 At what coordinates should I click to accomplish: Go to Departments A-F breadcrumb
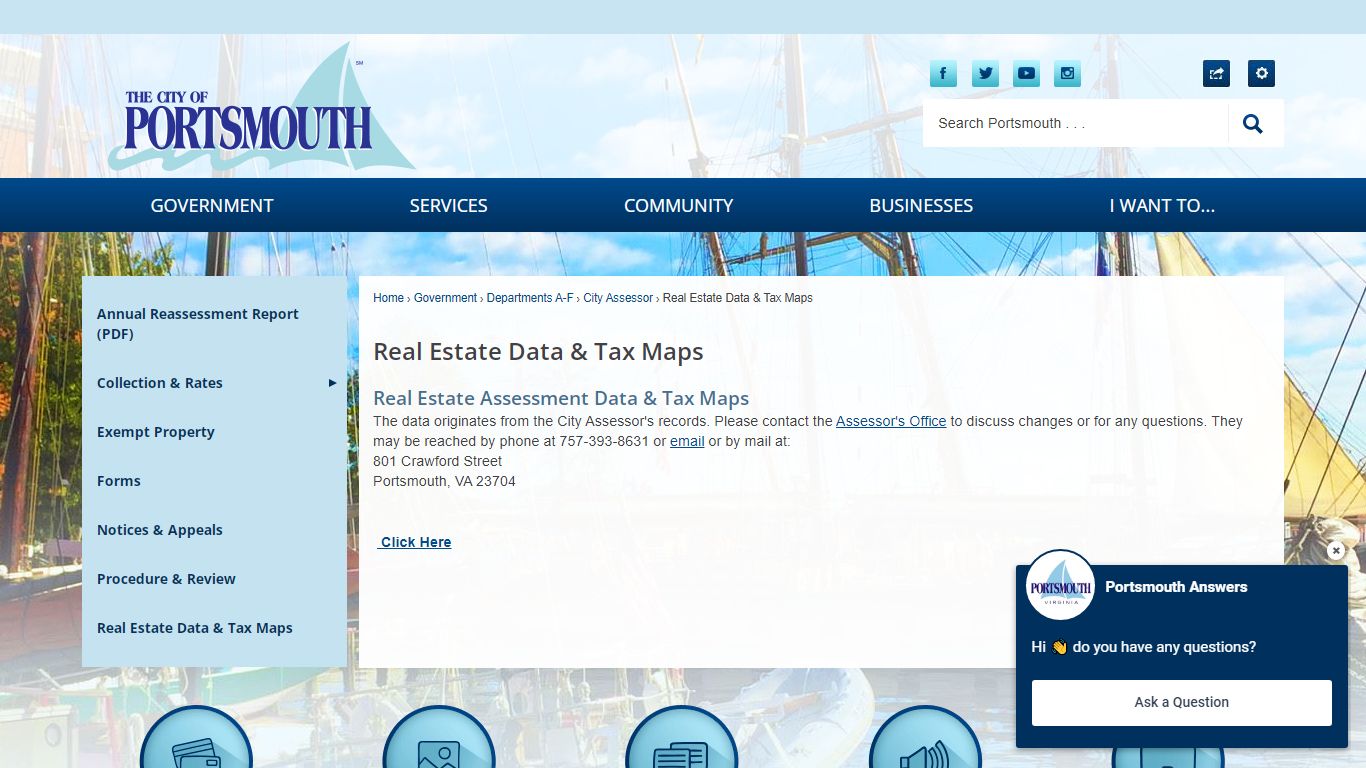coord(530,298)
